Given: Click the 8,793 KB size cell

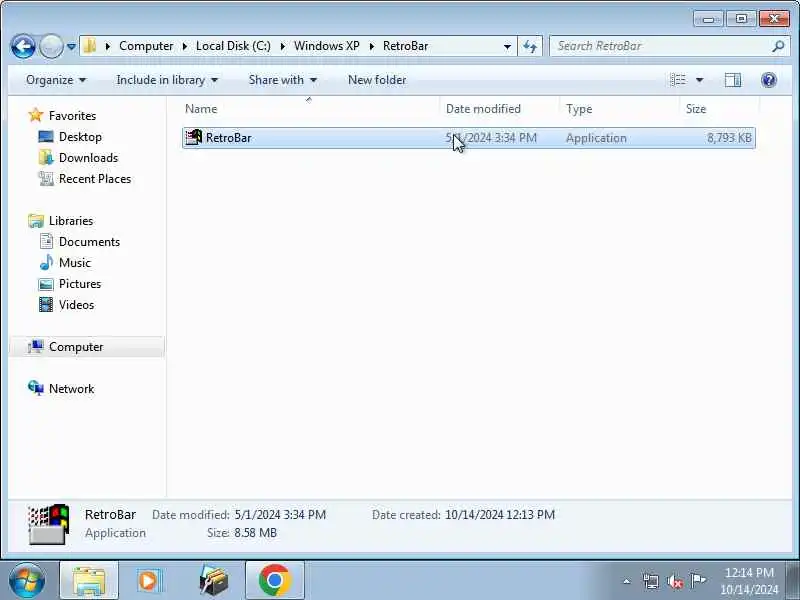Looking at the screenshot, I should [729, 138].
